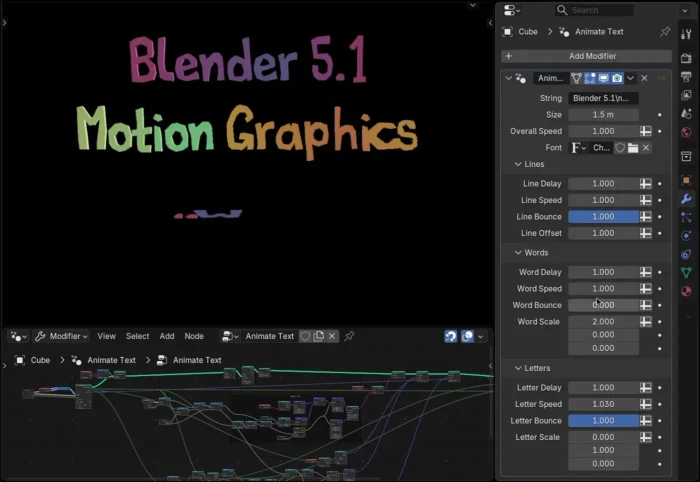The height and width of the screenshot is (482, 700).
Task: Open the Material properties tab icon
Action: (686, 291)
